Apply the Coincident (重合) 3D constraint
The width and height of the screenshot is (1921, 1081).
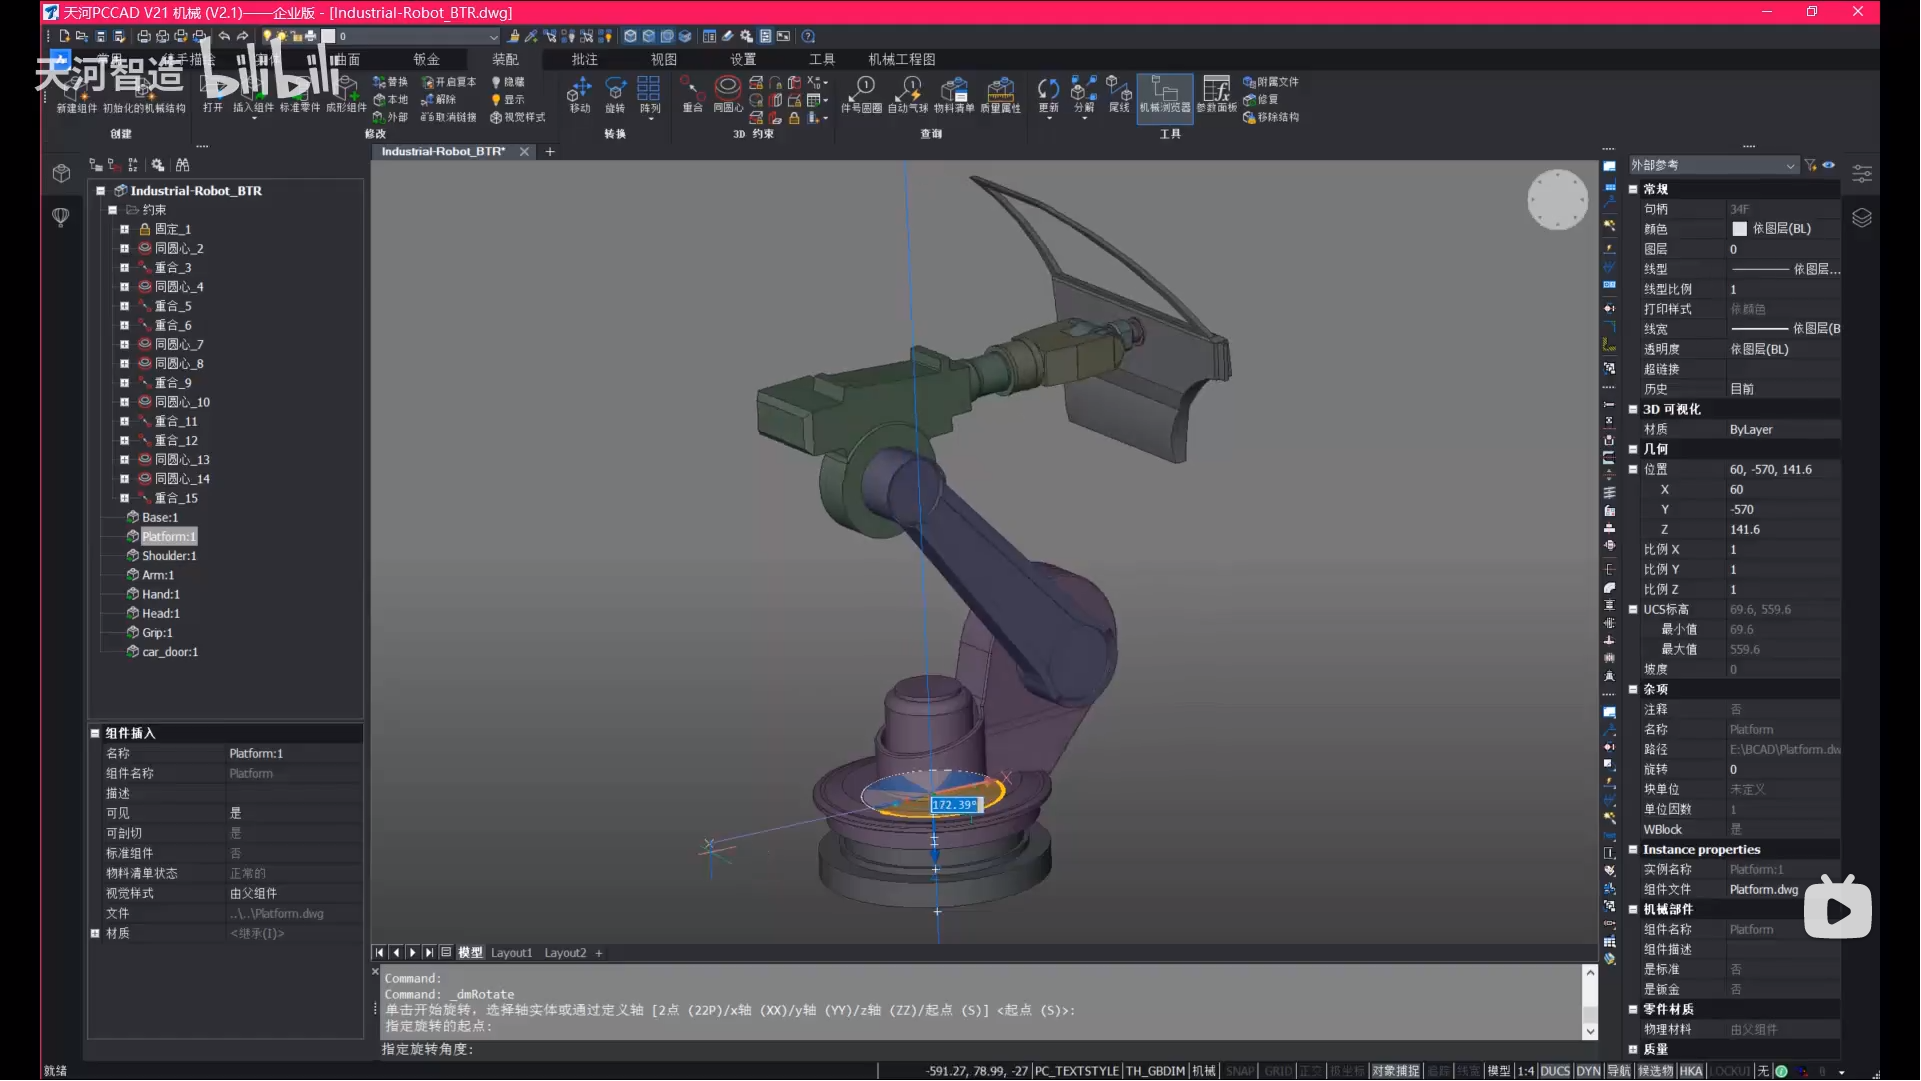[x=692, y=95]
